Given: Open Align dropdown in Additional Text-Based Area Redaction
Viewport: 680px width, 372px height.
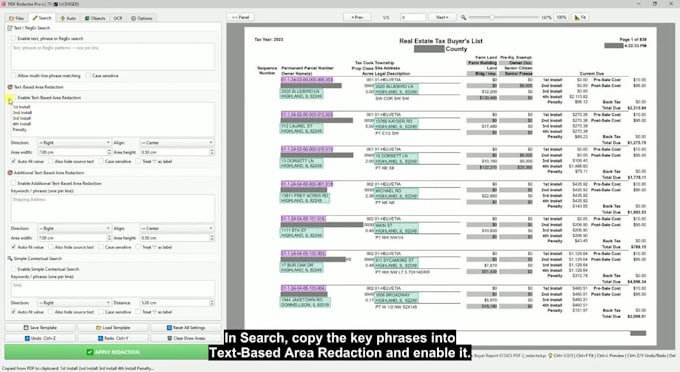Looking at the screenshot, I should [177, 228].
